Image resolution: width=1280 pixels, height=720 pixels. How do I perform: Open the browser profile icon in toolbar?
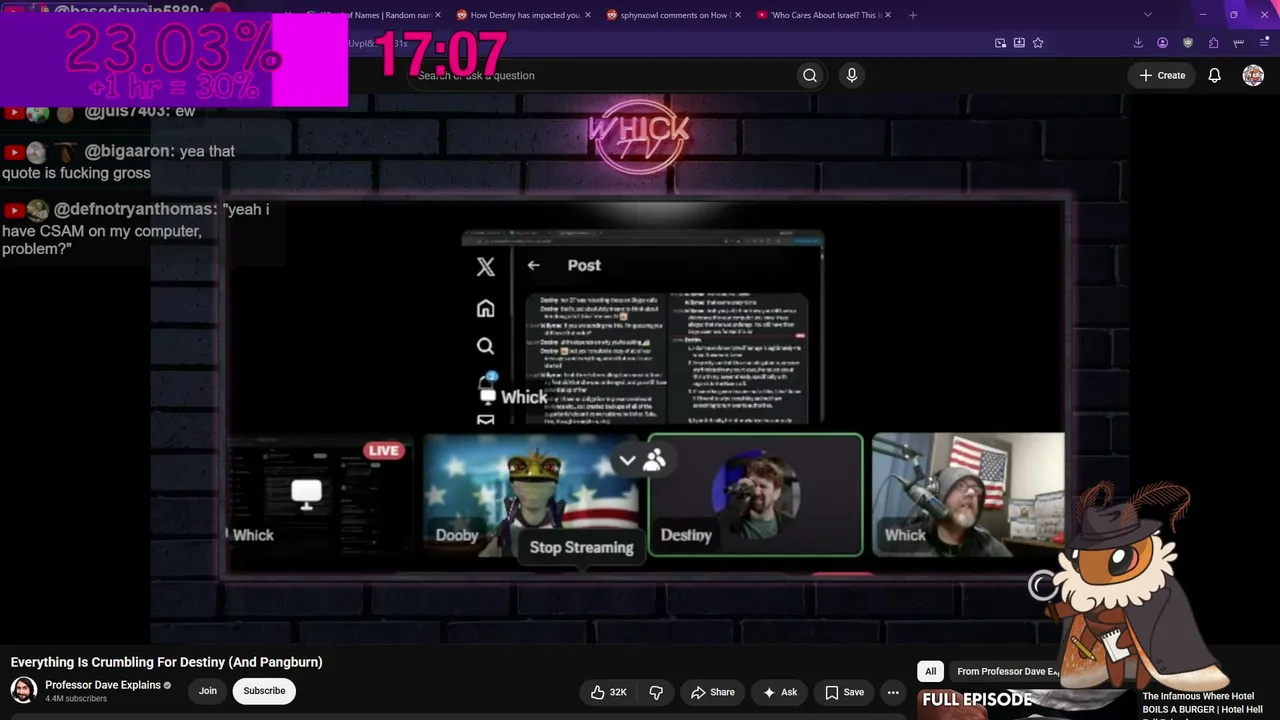point(1163,43)
